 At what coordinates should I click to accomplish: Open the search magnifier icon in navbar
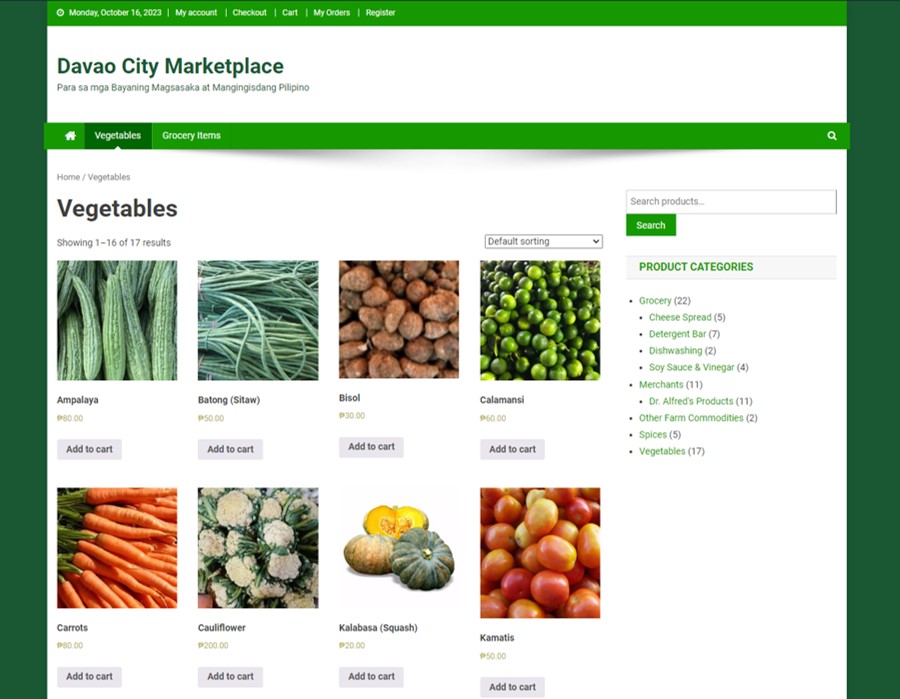pyautogui.click(x=831, y=136)
